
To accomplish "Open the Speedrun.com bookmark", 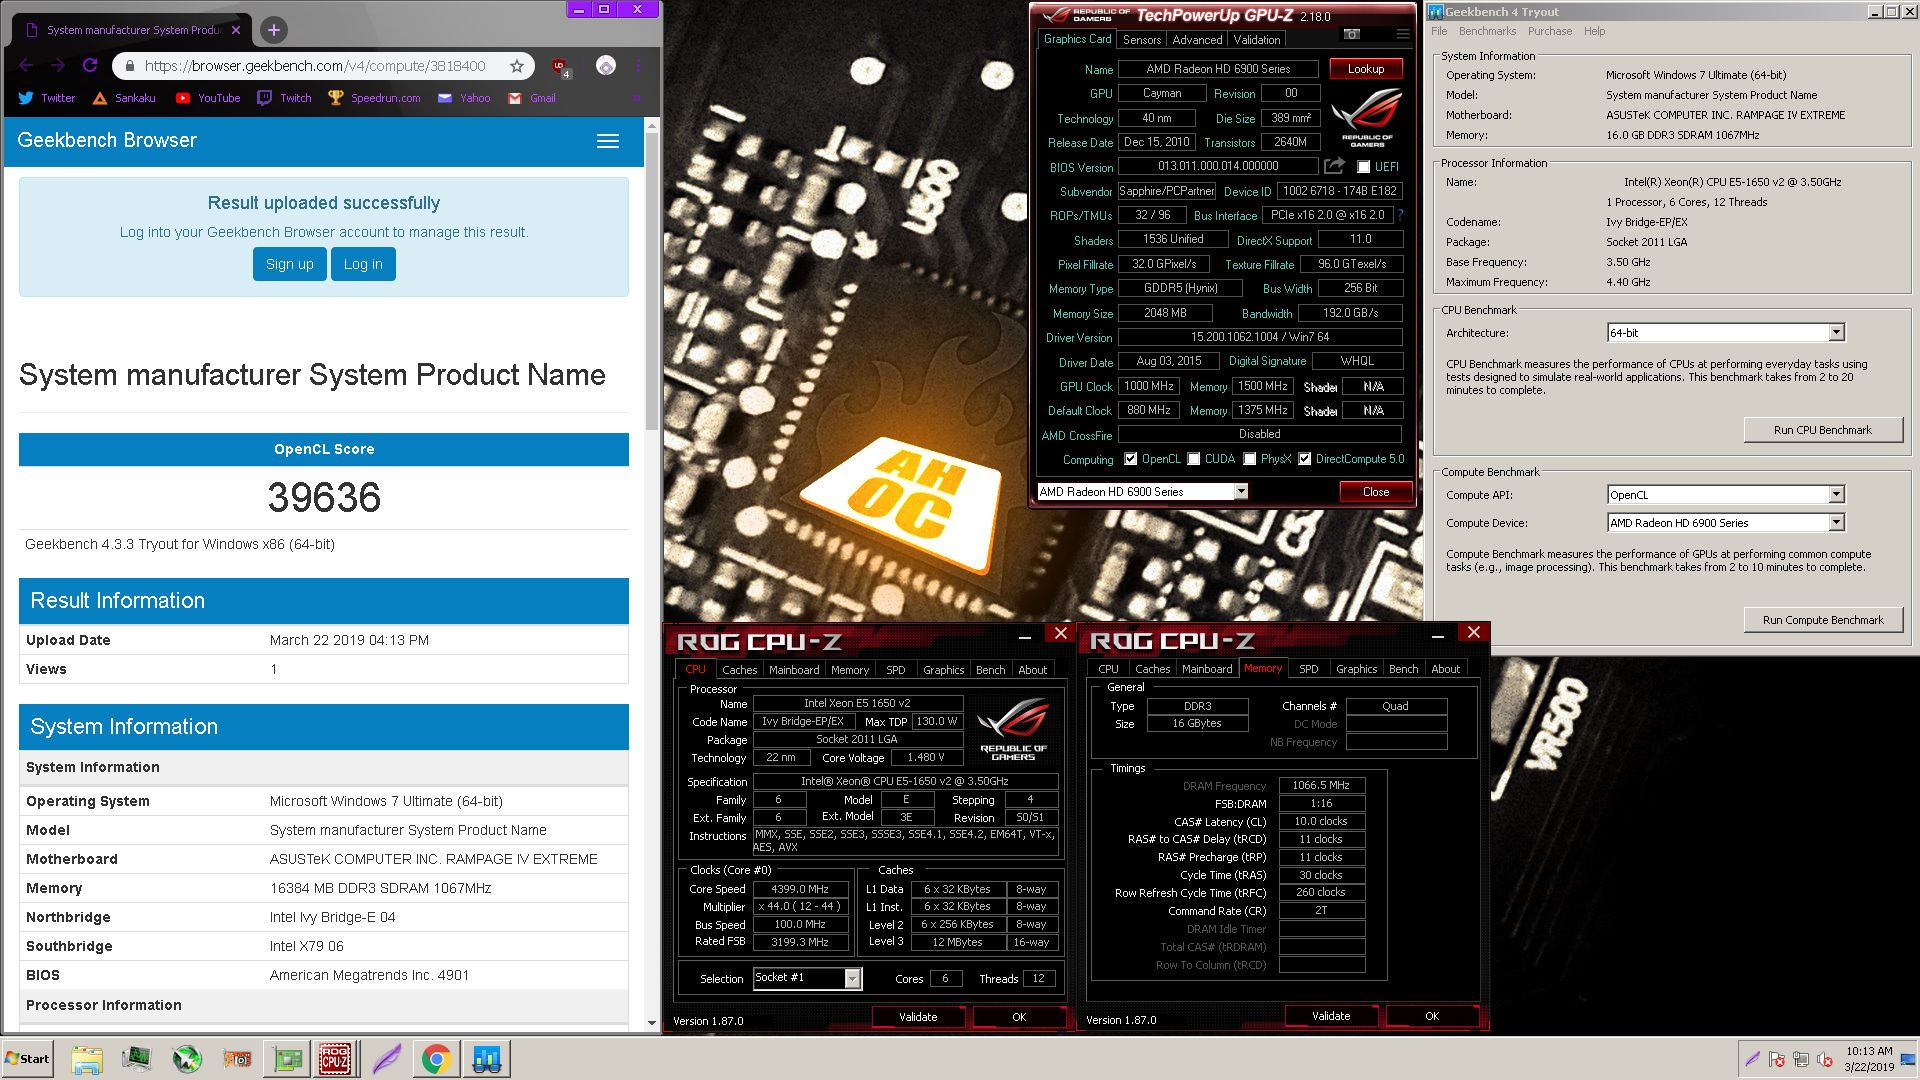I will 374,98.
